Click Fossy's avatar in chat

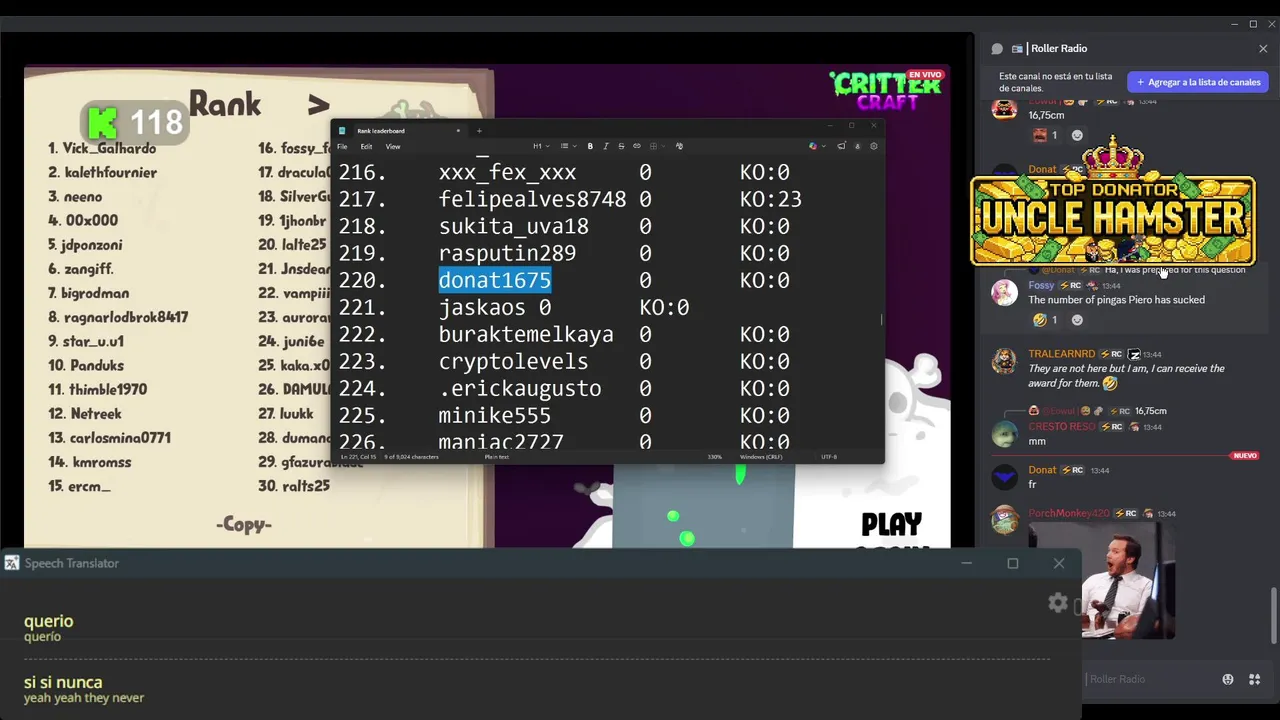[x=1004, y=292]
